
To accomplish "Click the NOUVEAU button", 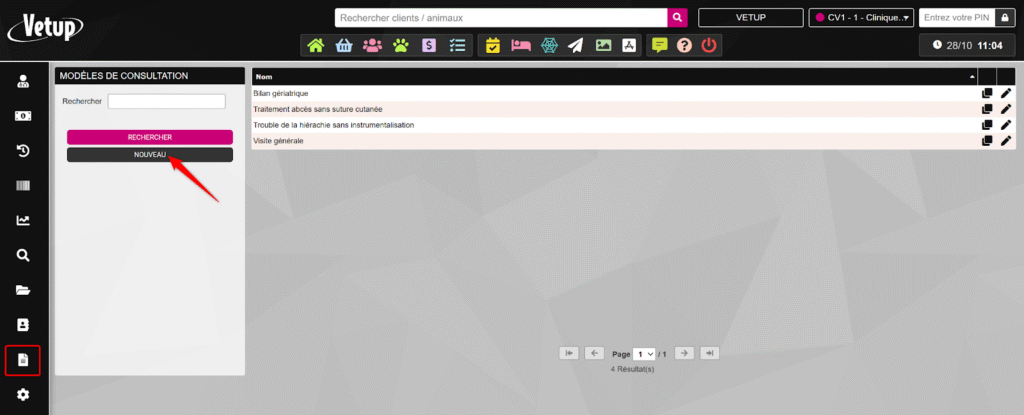I will pyautogui.click(x=150, y=155).
